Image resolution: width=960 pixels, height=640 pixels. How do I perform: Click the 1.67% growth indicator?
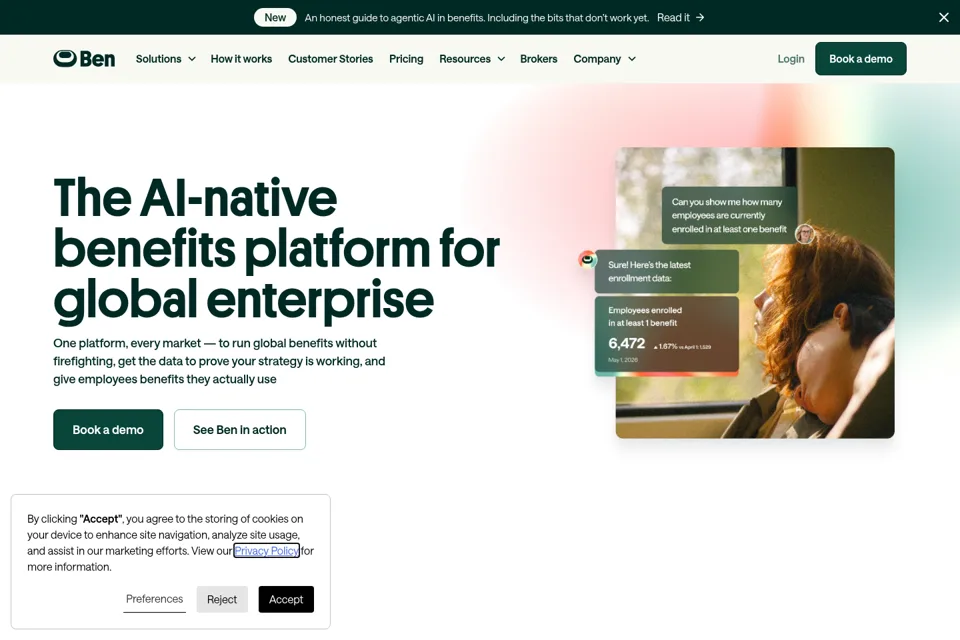665,346
